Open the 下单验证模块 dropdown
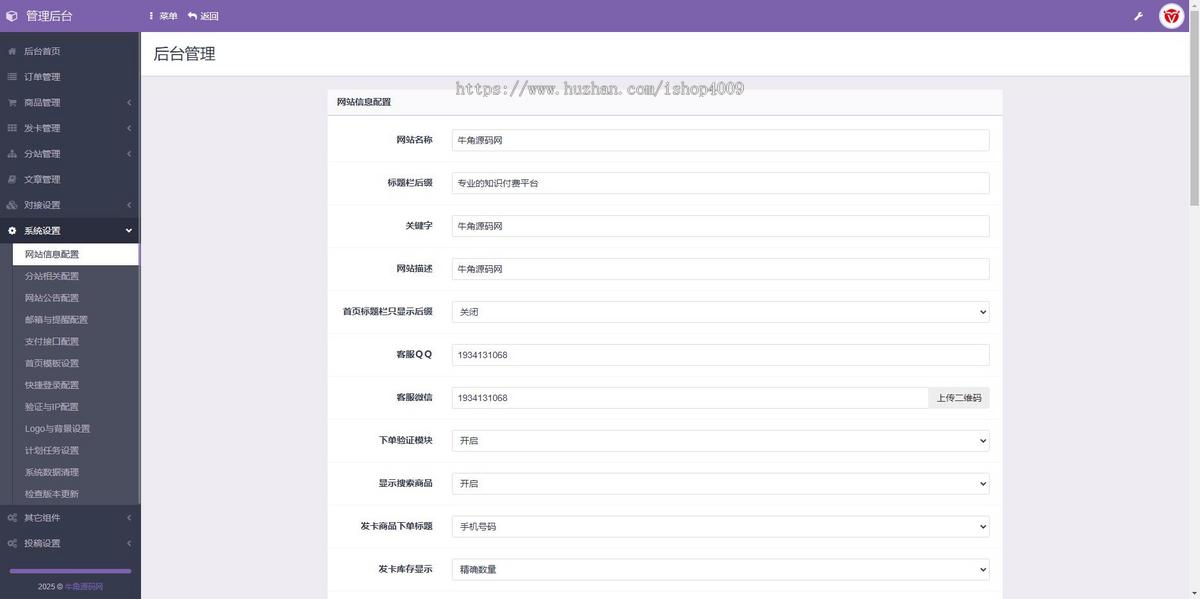The image size is (1200, 599). point(720,440)
